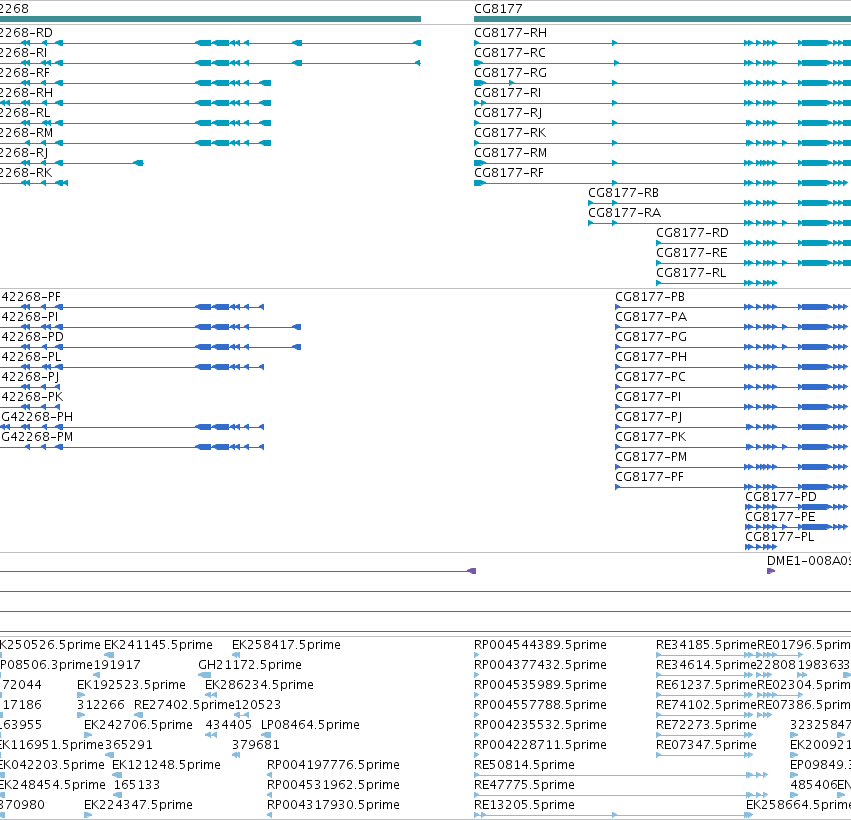Select protein label CG8177-PM
The width and height of the screenshot is (851, 820).
[651, 458]
